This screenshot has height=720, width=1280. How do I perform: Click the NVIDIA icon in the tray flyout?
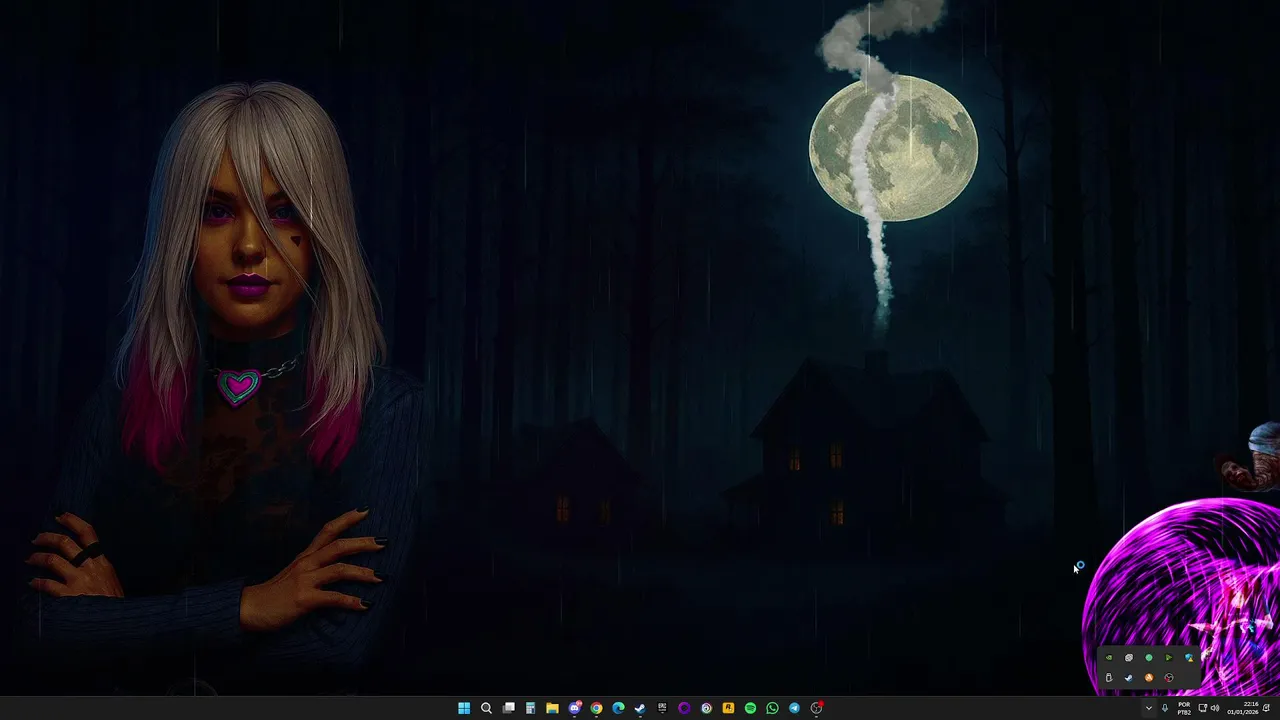1109,658
